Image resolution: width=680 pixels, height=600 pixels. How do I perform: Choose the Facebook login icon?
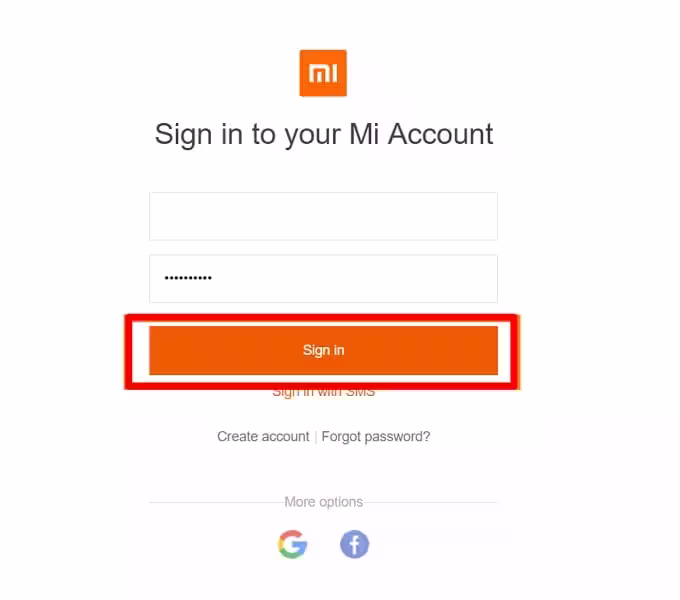point(354,544)
